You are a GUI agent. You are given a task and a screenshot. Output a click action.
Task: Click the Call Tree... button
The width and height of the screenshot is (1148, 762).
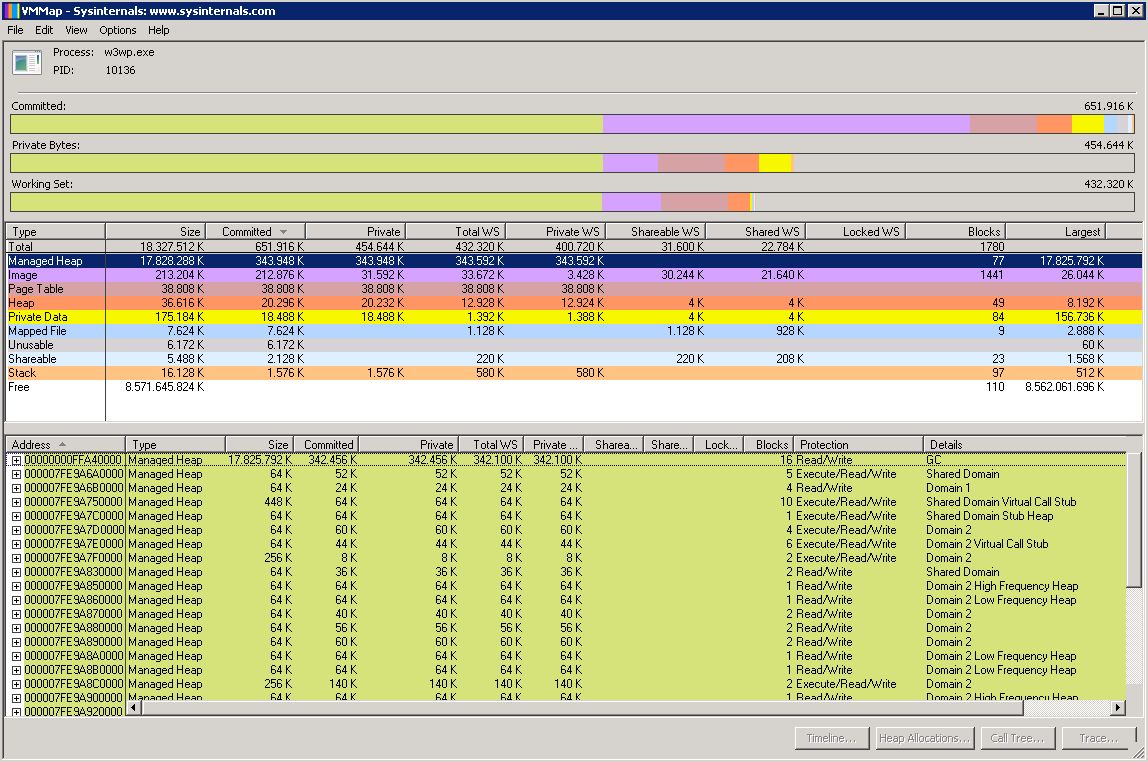[1018, 738]
